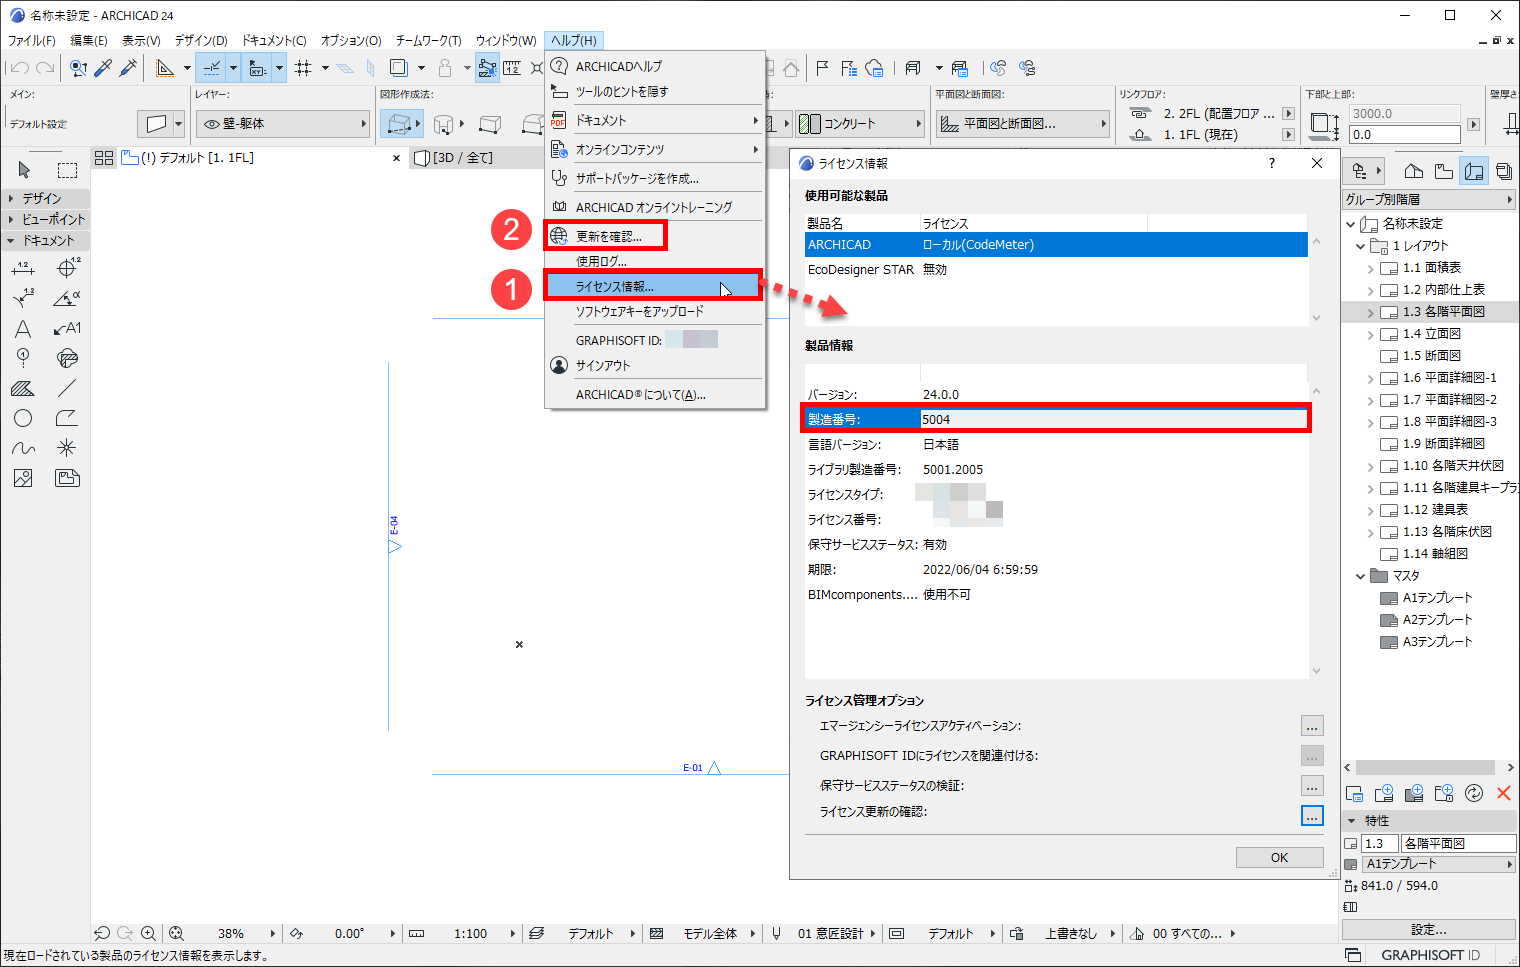
Task: Select the Polyline tool
Action: pos(67,418)
